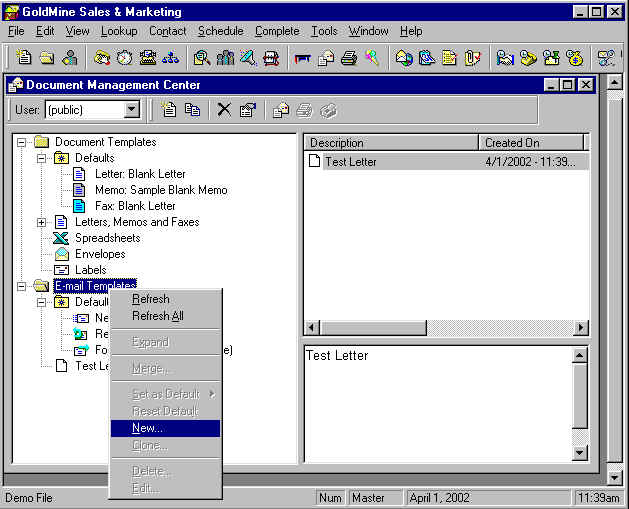Click the Description column header

point(392,143)
